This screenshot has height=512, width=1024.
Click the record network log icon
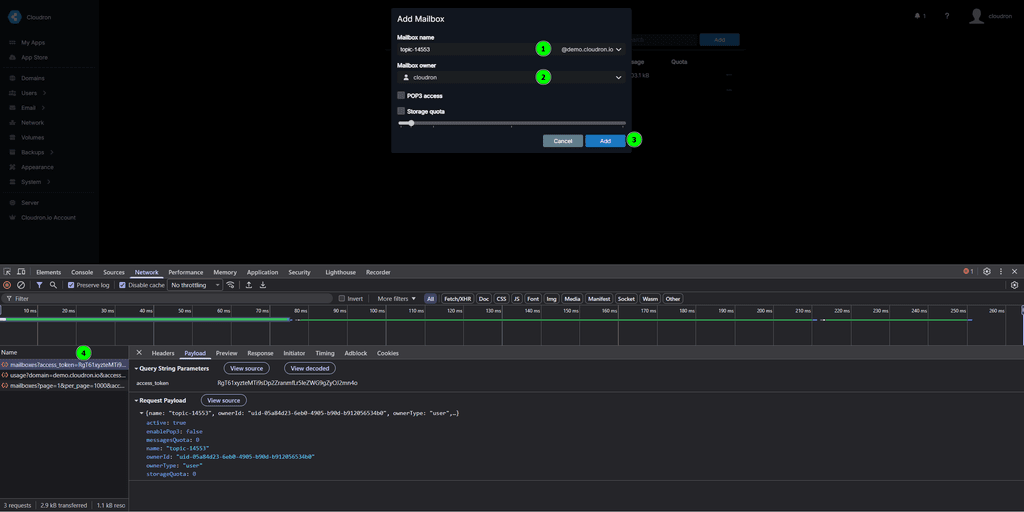click(x=7, y=285)
